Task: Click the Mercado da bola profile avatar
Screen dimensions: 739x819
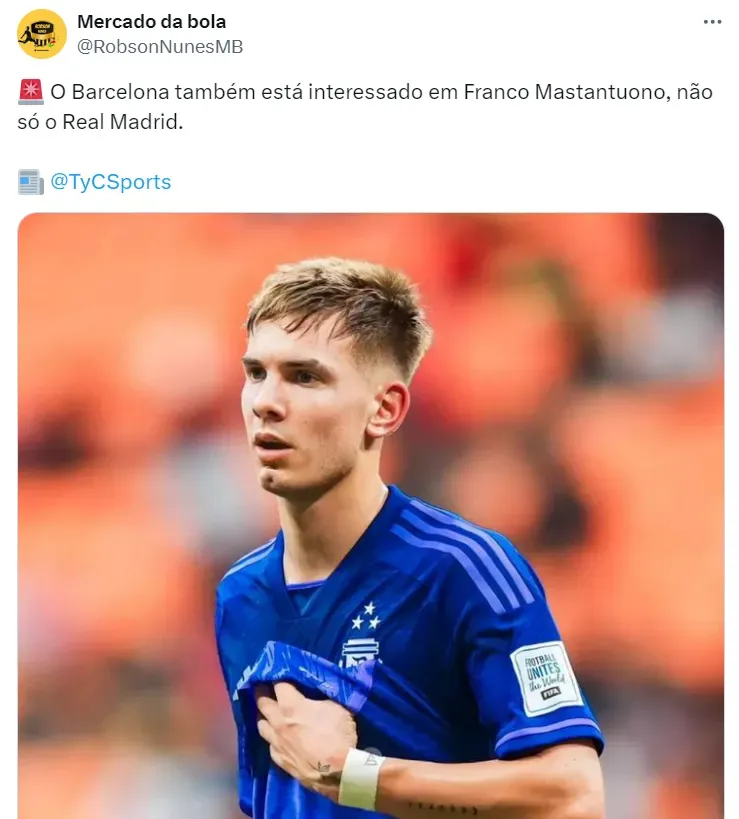Action: 42,34
